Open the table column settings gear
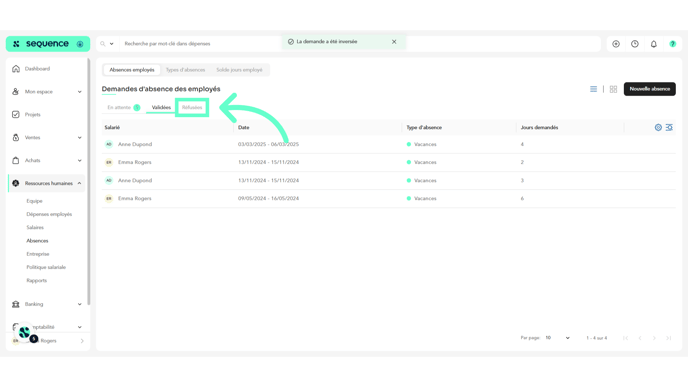The width and height of the screenshot is (688, 387). pos(658,127)
